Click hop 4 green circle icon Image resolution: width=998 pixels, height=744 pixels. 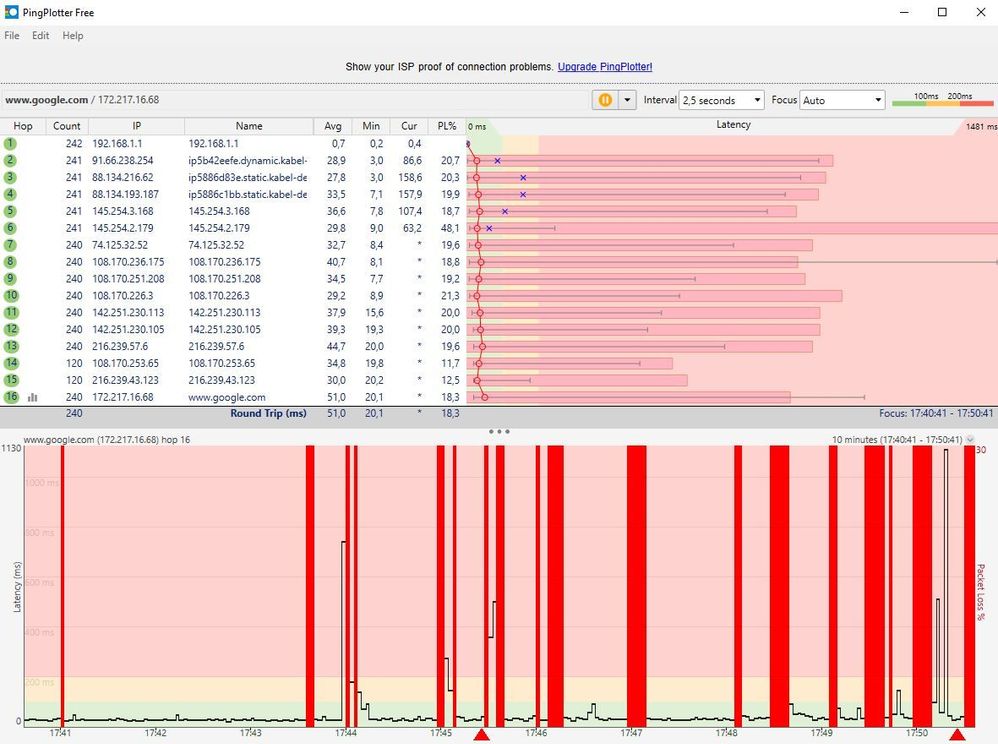[10, 194]
